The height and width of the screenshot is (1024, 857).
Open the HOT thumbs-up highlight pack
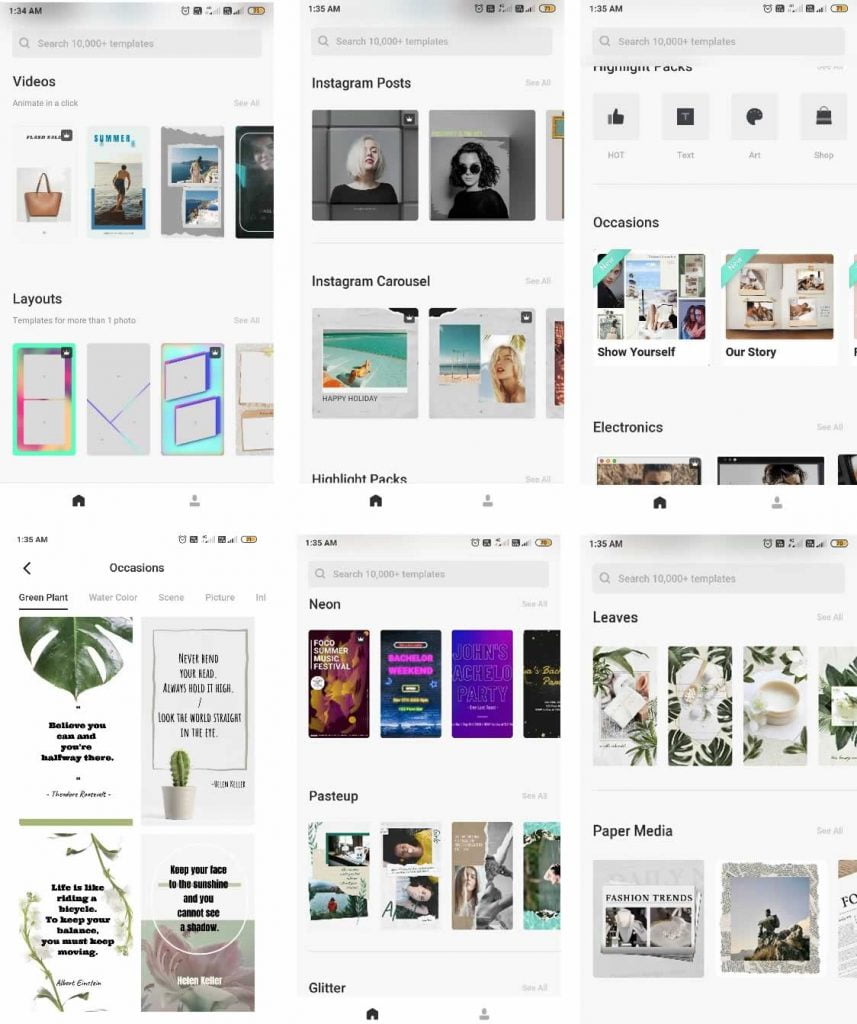(616, 117)
